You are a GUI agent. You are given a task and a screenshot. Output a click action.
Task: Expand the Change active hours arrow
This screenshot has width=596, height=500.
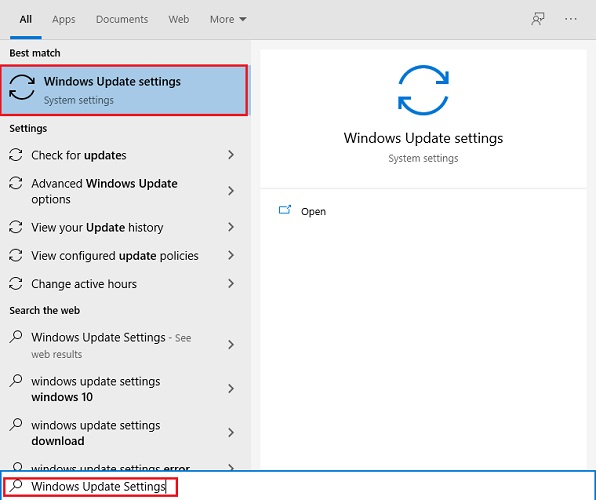coord(231,283)
